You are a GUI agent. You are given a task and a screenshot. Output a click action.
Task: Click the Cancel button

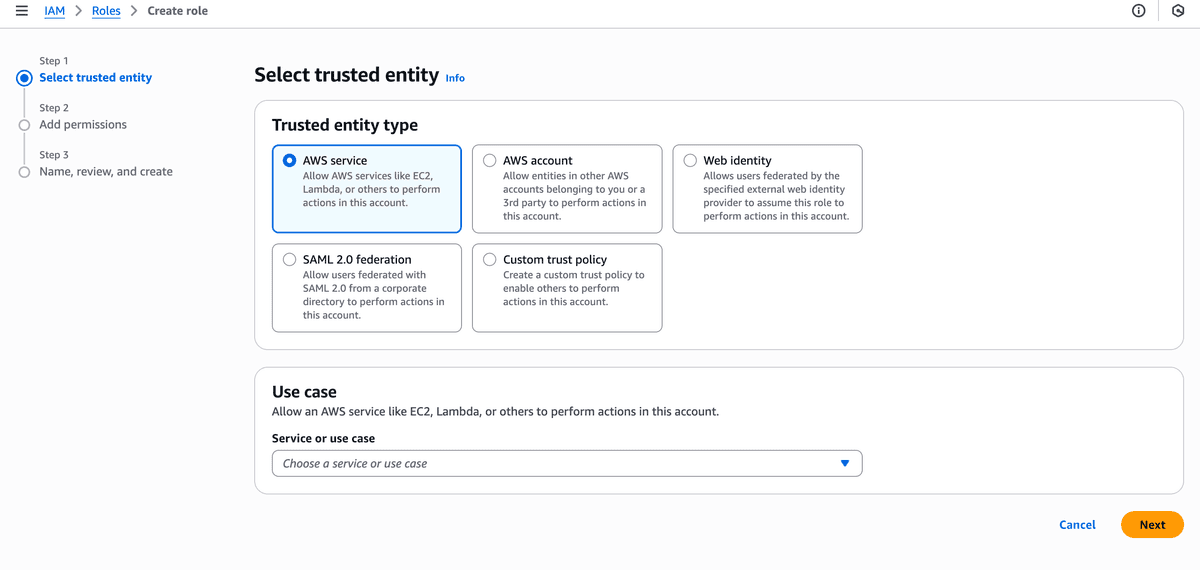(x=1077, y=525)
